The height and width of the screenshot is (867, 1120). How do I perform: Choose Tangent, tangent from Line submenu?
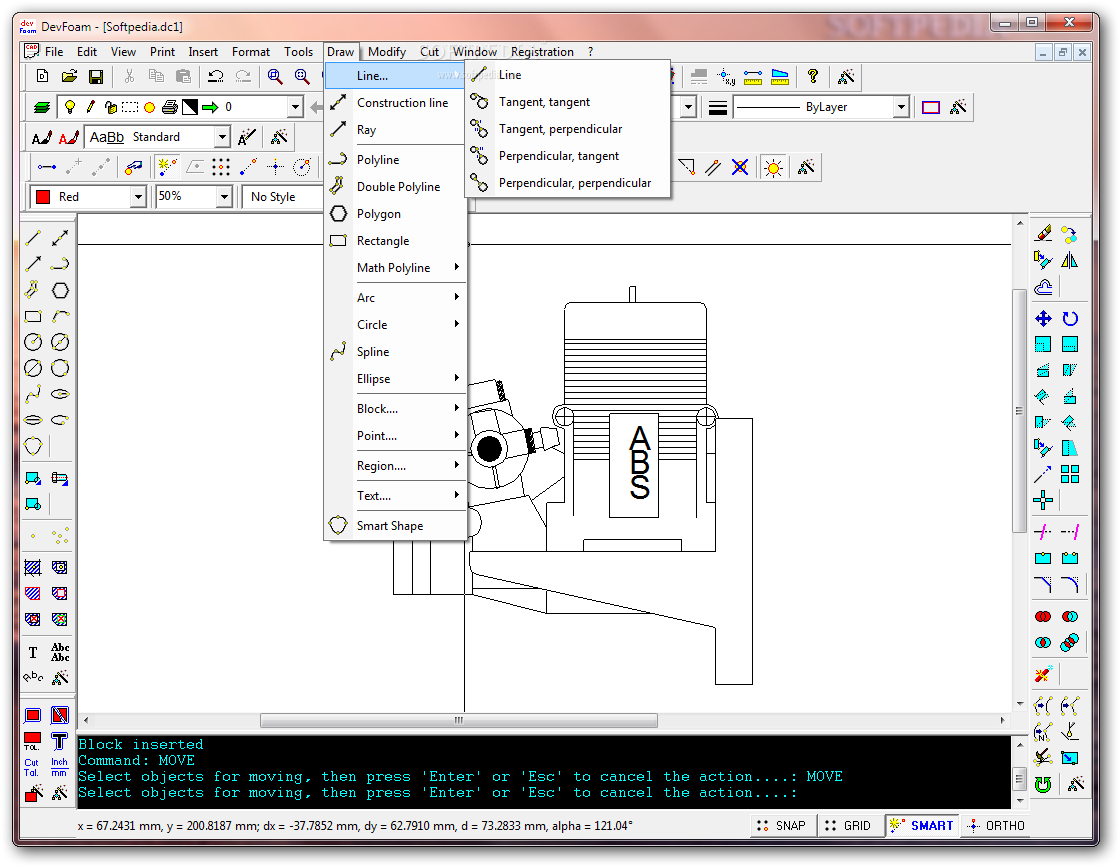coord(568,102)
